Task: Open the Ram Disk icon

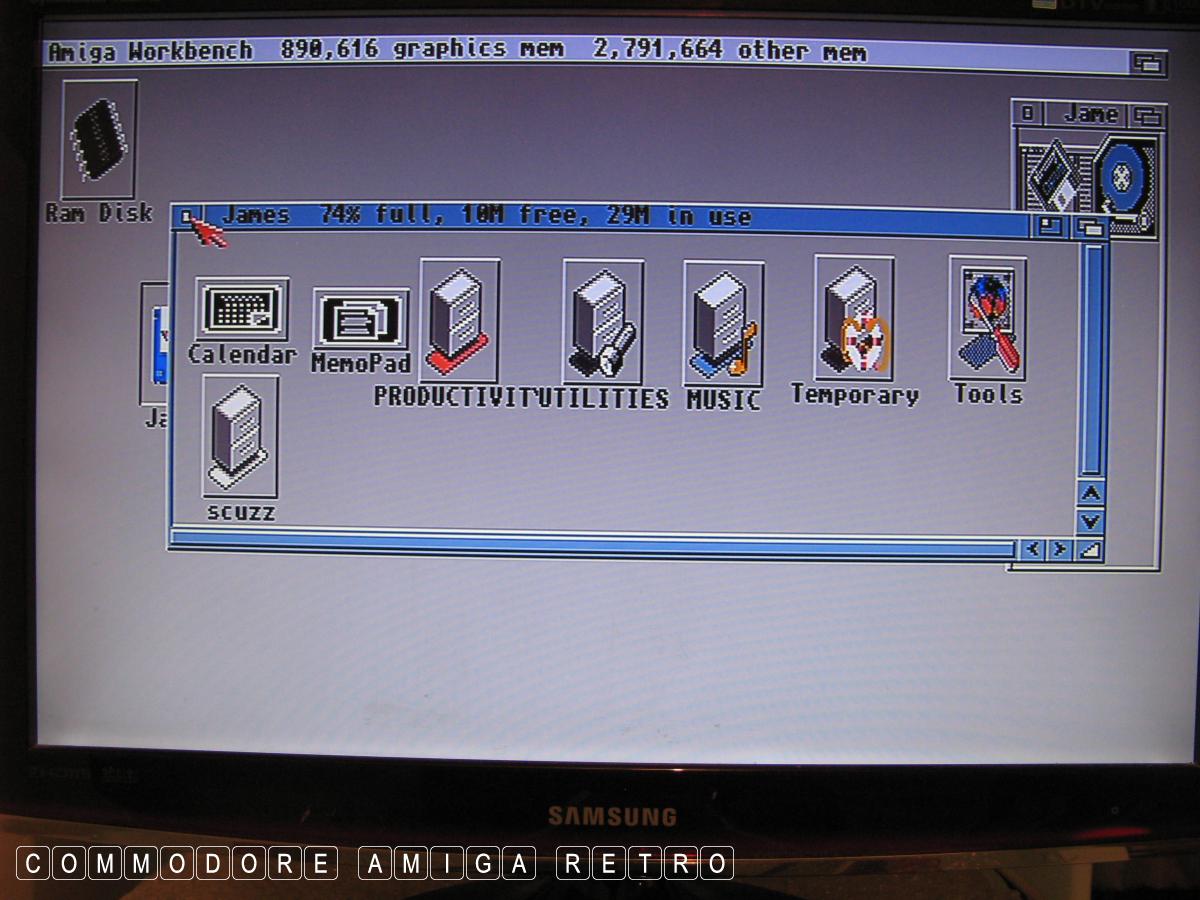Action: tap(99, 140)
